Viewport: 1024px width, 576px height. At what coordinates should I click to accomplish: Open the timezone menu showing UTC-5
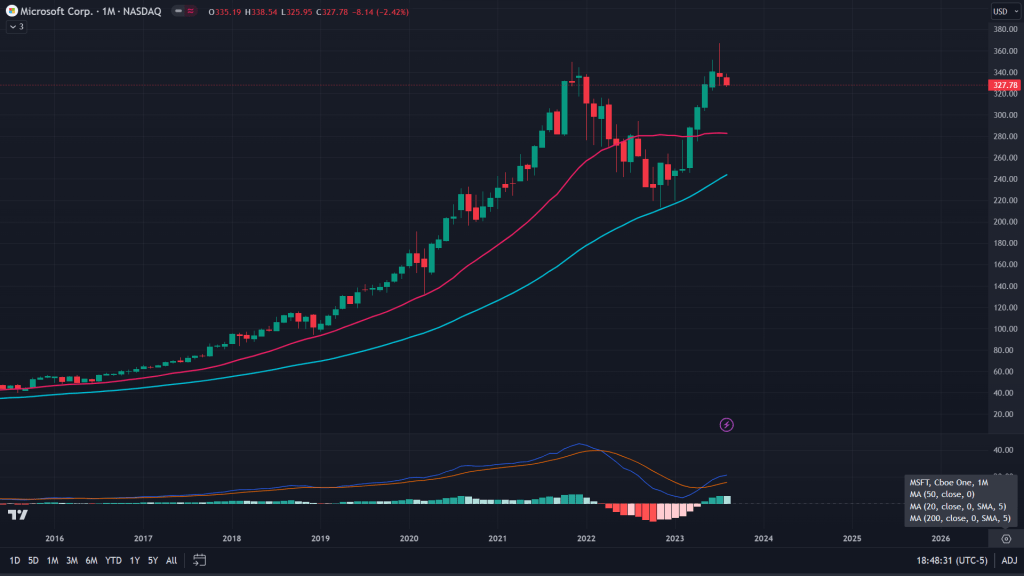(x=952, y=560)
